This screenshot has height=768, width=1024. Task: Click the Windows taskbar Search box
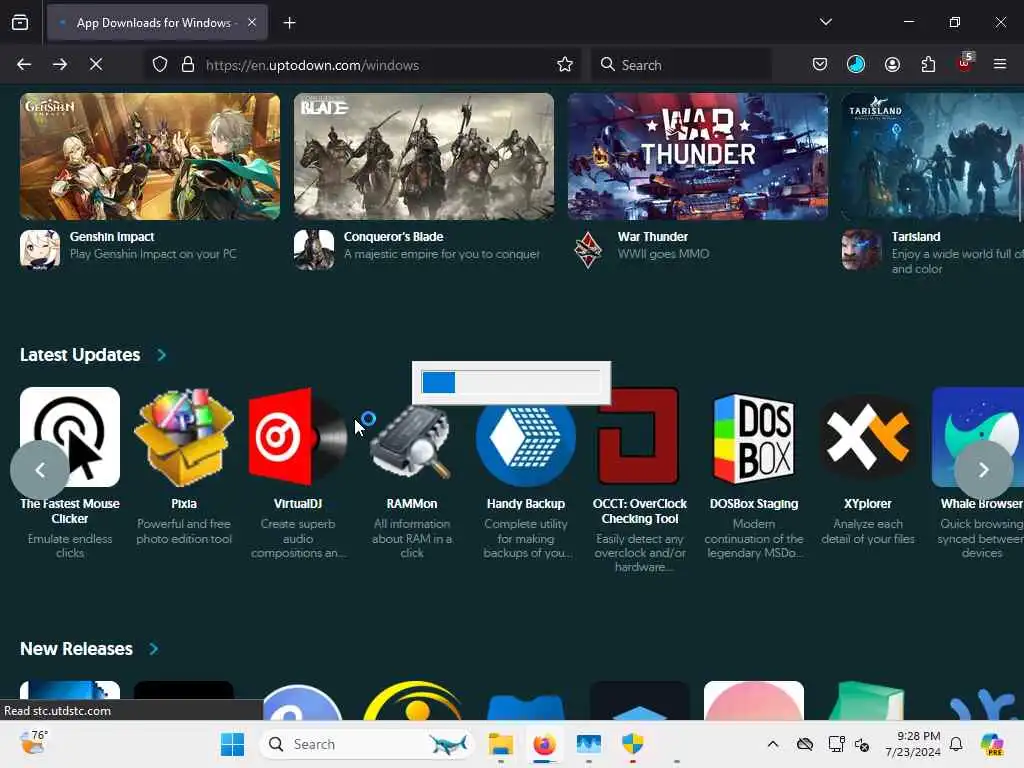click(x=366, y=744)
